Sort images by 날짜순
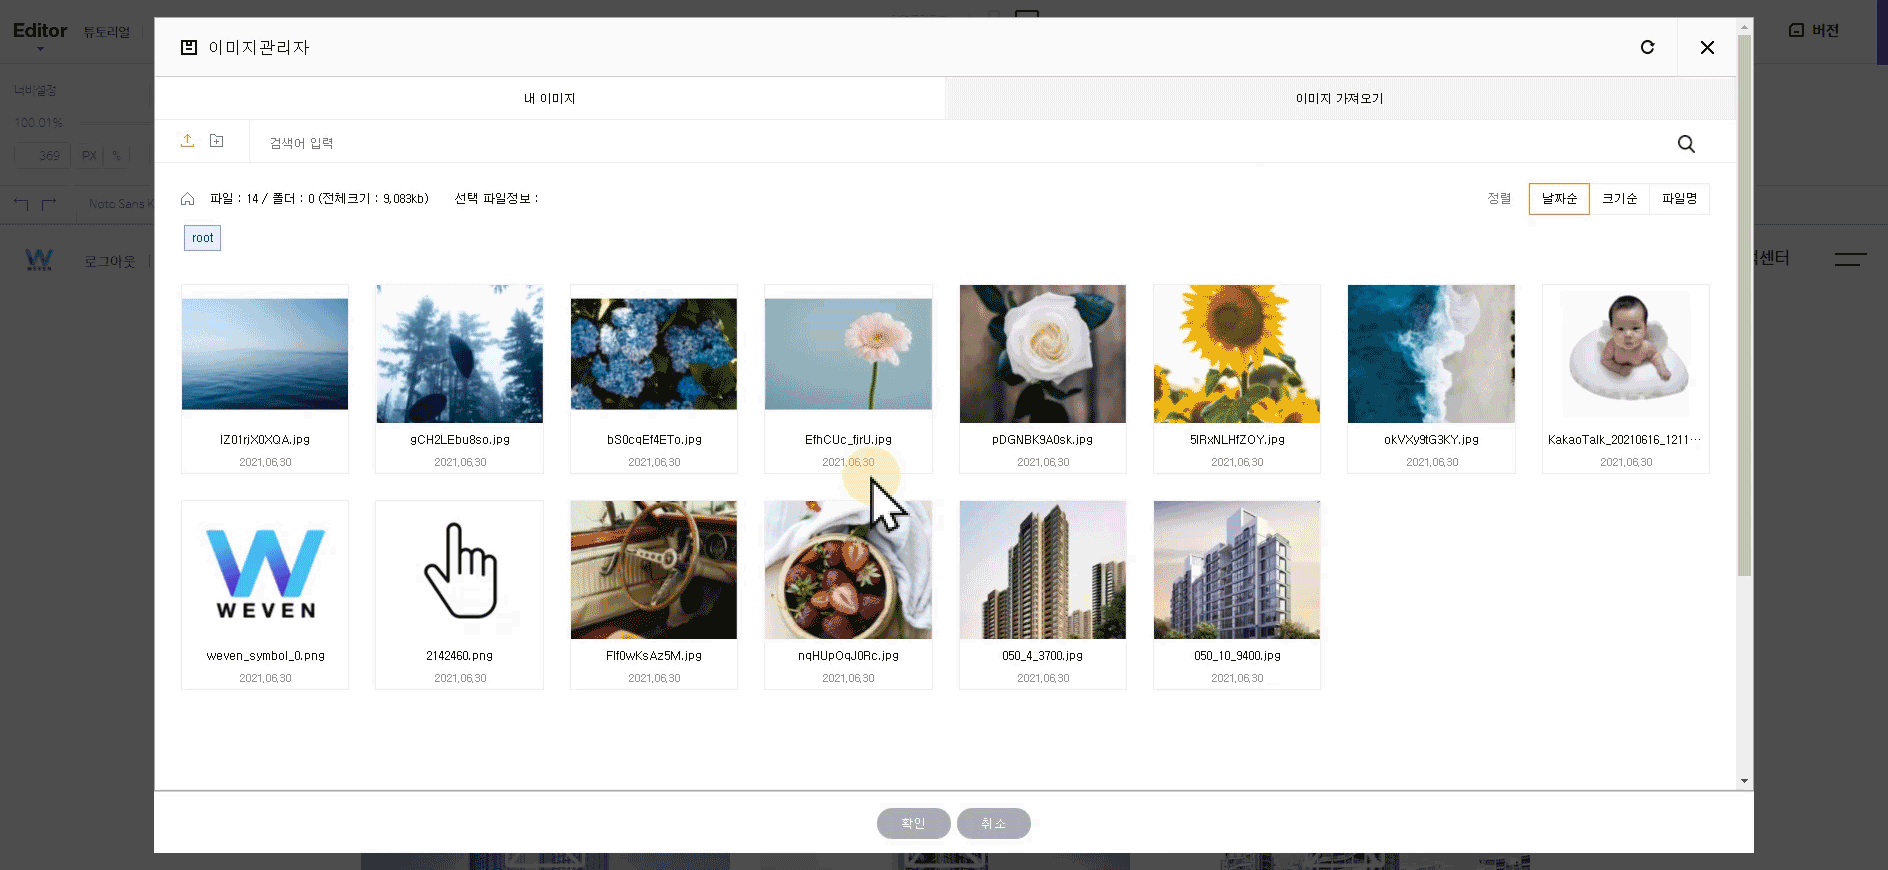Screen dimensions: 1888x870 click(1559, 199)
